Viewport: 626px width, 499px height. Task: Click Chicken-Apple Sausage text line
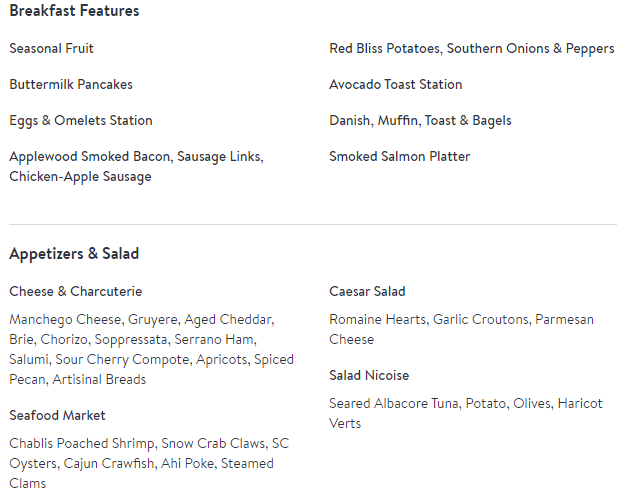click(81, 176)
